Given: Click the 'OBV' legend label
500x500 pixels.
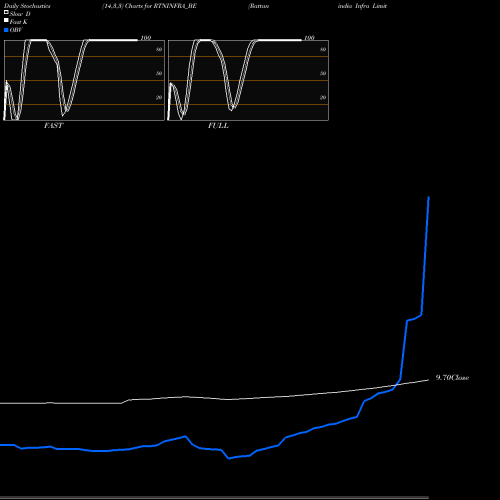Looking at the screenshot, I should coord(16,30).
